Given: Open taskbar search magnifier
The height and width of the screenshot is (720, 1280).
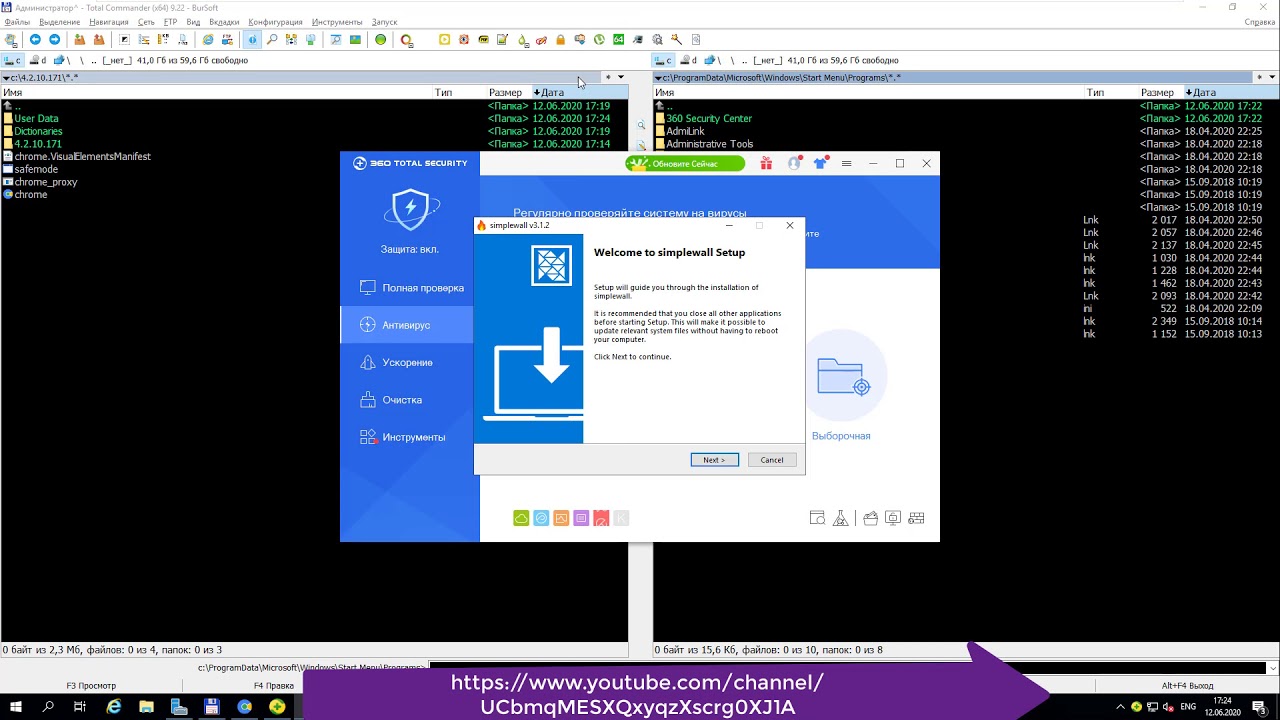Looking at the screenshot, I should click(48, 707).
